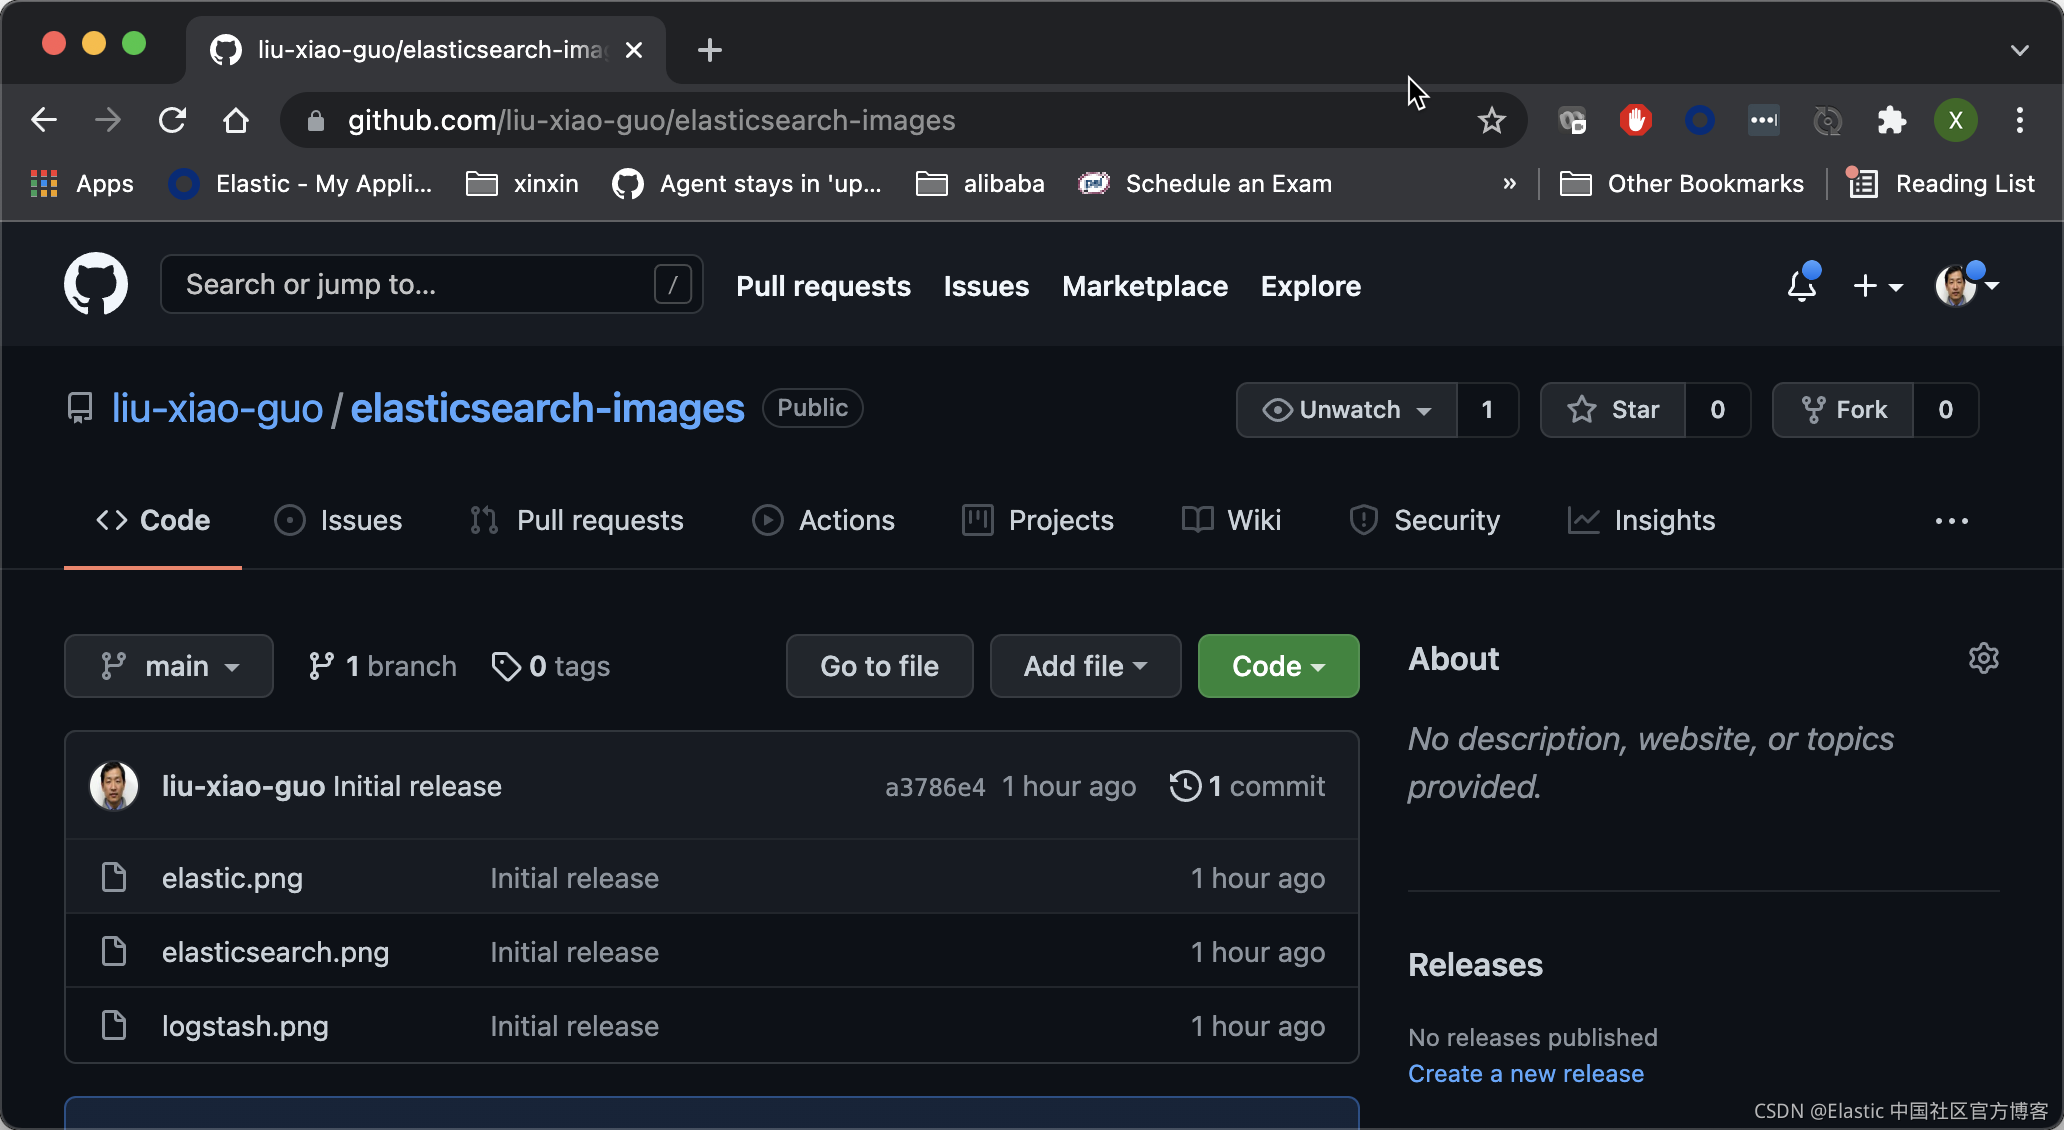Image resolution: width=2064 pixels, height=1130 pixels.
Task: Open logstash.png file
Action: pos(245,1025)
